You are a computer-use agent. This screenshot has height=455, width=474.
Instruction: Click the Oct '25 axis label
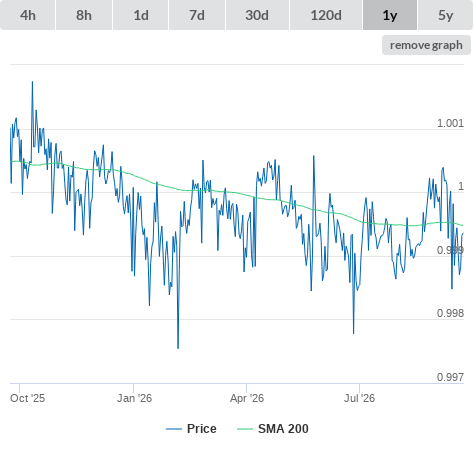point(27,398)
